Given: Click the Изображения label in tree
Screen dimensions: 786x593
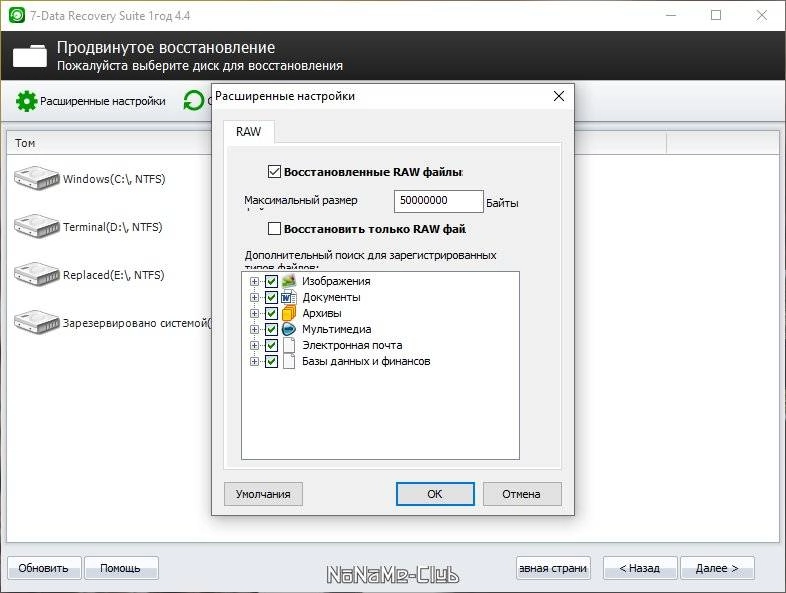Looking at the screenshot, I should click(x=336, y=281).
